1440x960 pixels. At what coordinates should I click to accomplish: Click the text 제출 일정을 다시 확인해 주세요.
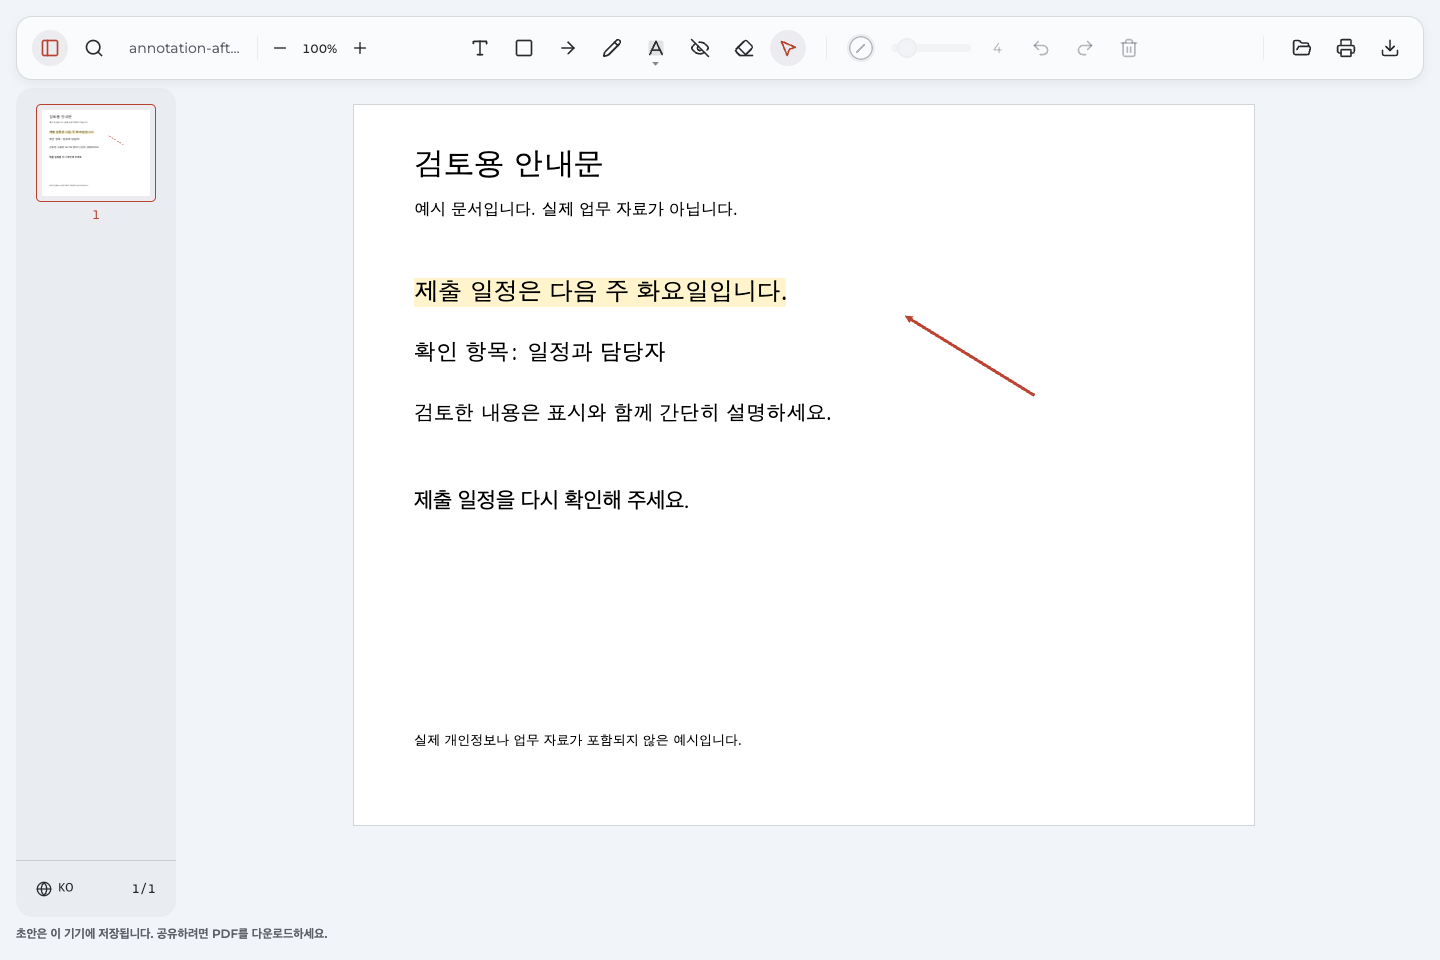pyautogui.click(x=551, y=500)
